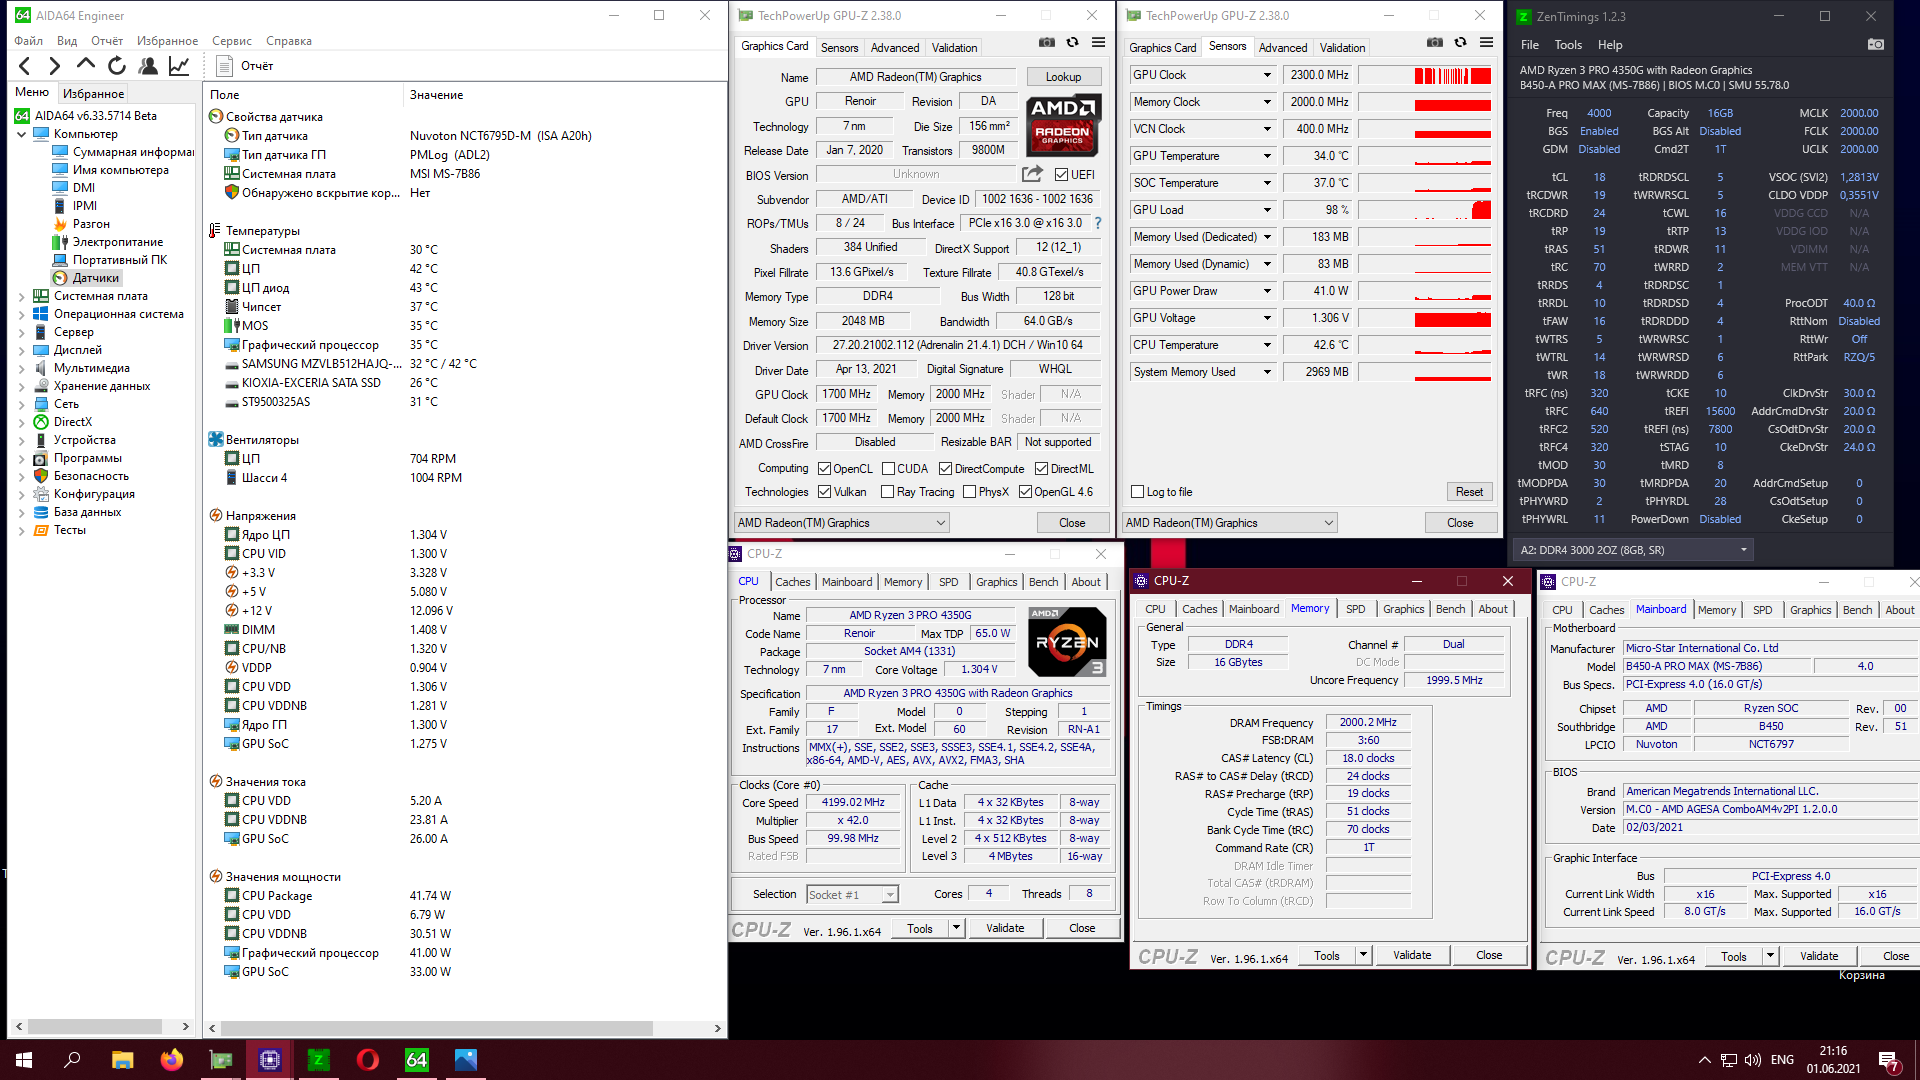Screen dimensions: 1920x1080
Task: Click the BIOS share/export icon in GPU-Z
Action: click(x=1032, y=174)
